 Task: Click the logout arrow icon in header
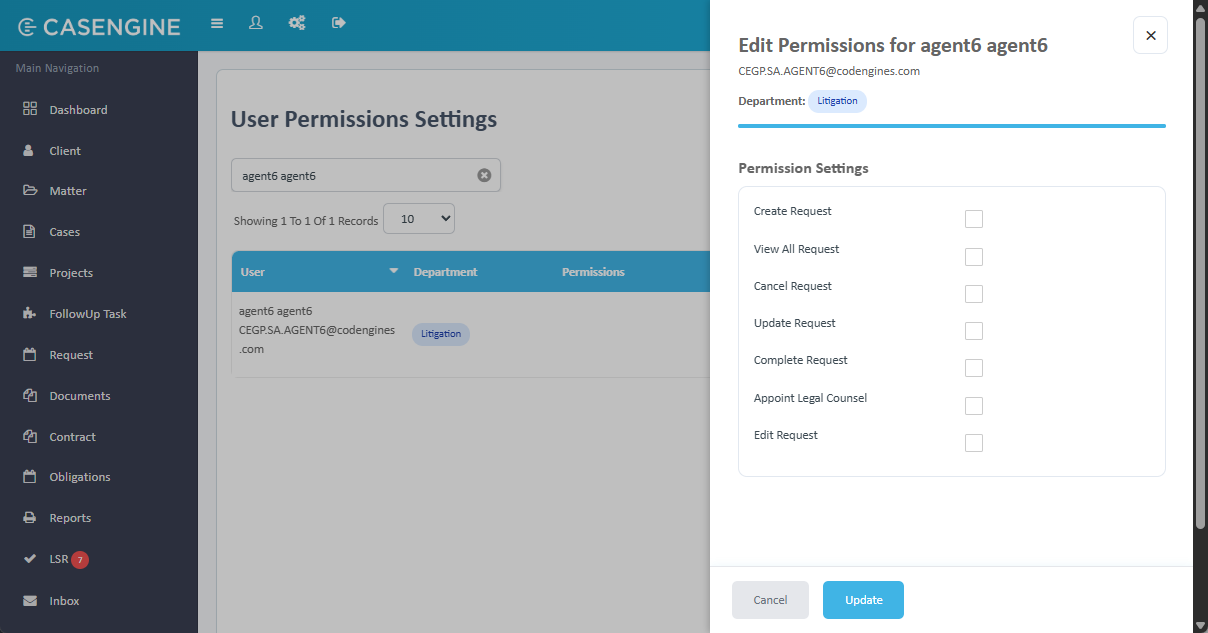[339, 23]
